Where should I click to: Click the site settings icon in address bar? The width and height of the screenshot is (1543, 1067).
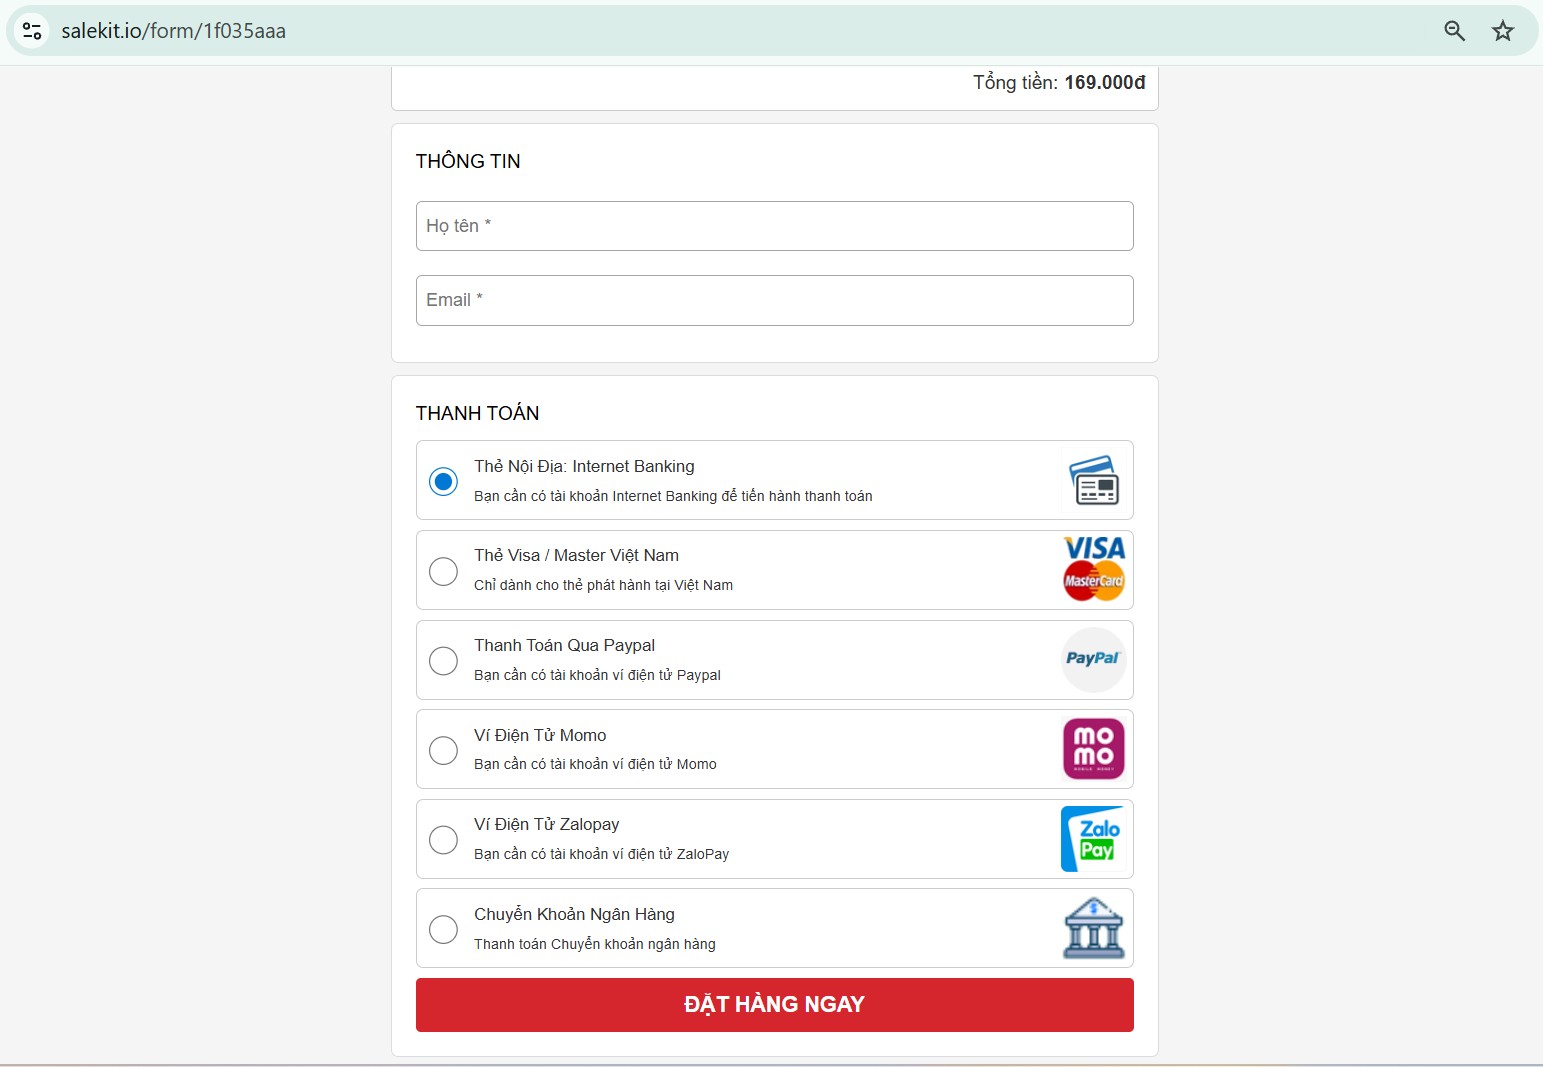point(32,31)
